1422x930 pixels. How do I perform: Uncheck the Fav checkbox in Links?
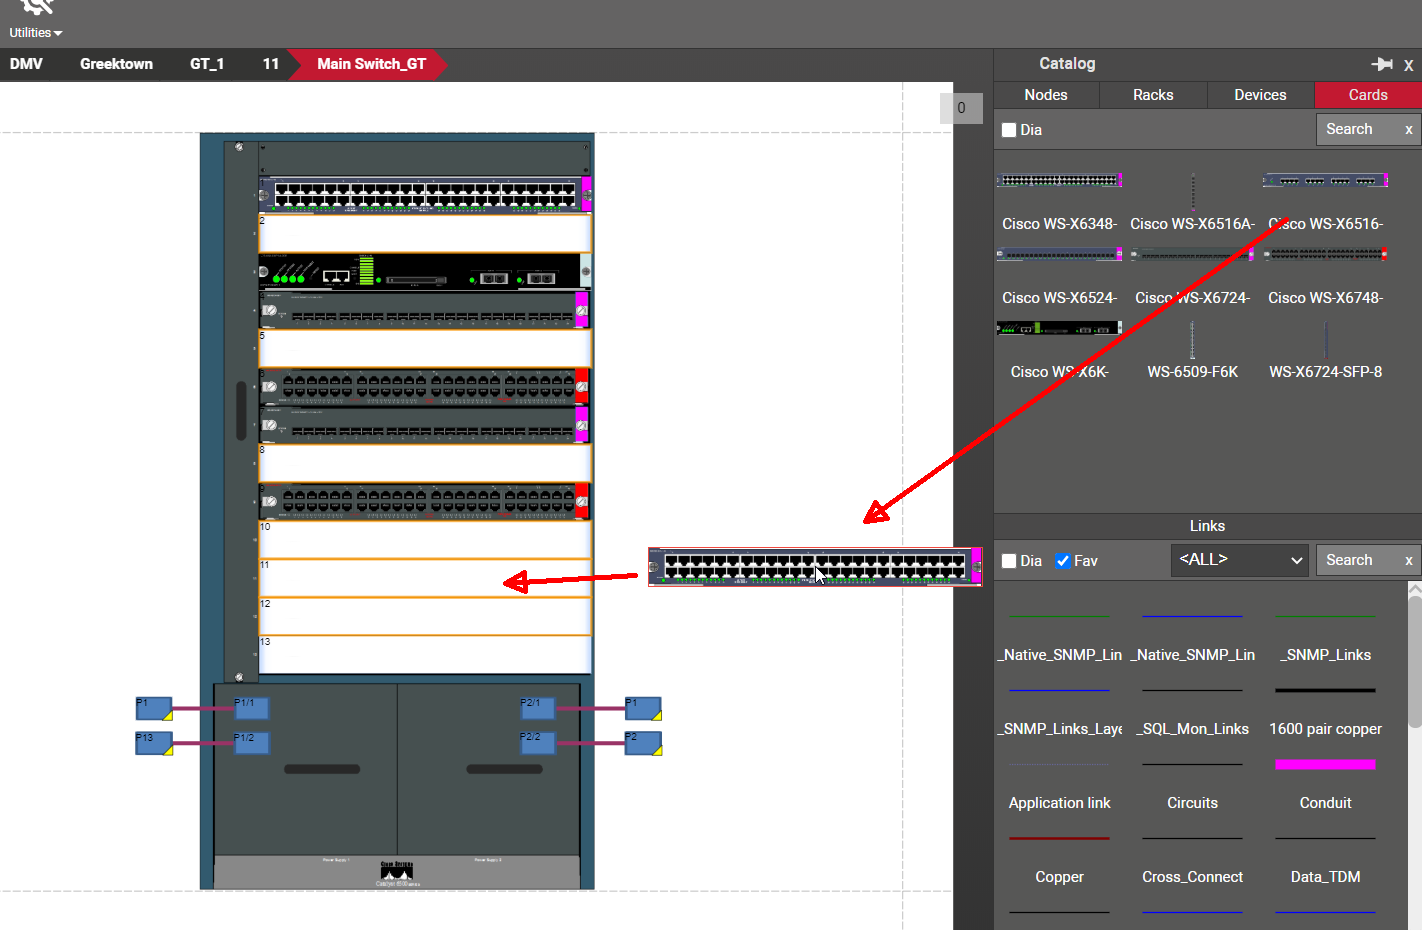pos(1063,561)
